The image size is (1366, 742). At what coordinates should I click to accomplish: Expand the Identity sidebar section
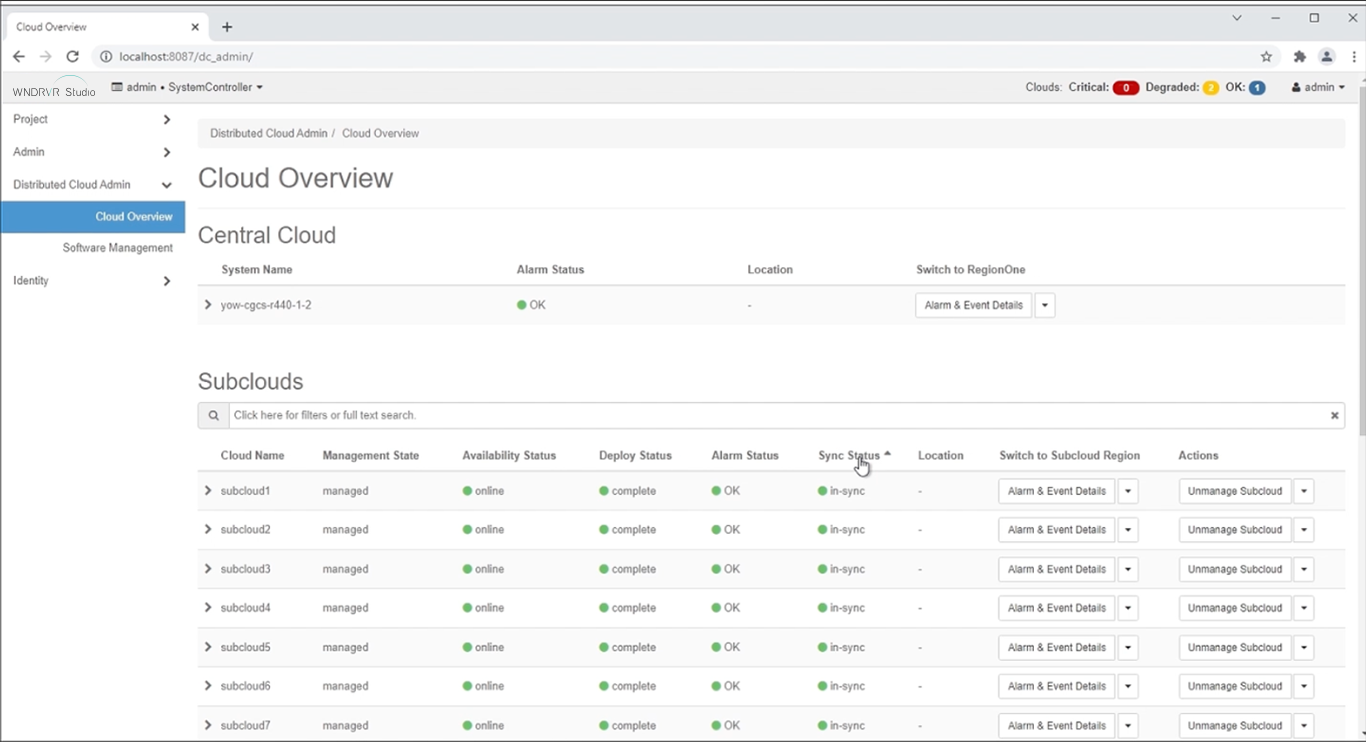pos(92,281)
